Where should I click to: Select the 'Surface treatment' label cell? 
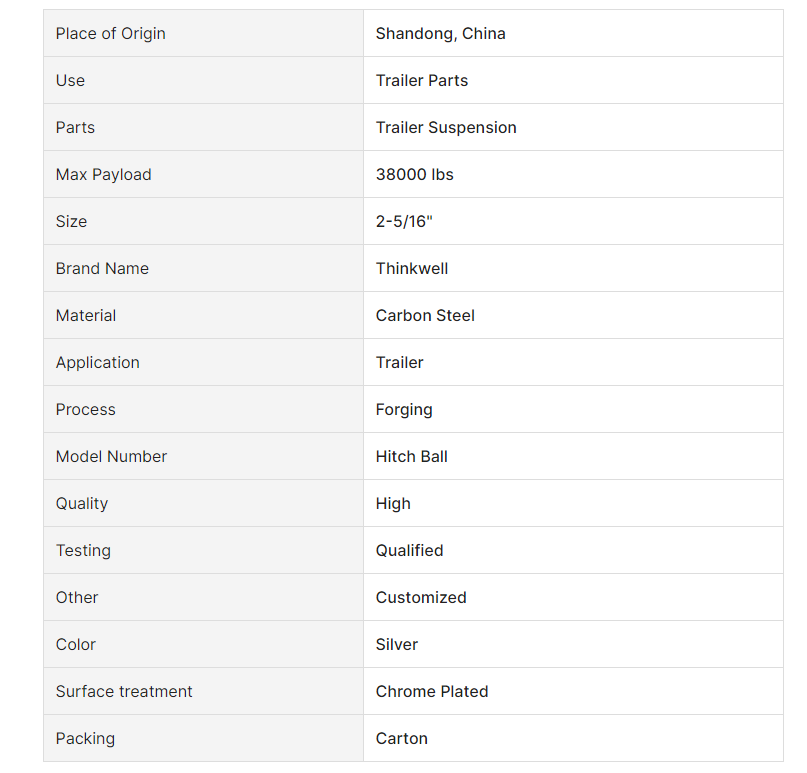(x=203, y=691)
